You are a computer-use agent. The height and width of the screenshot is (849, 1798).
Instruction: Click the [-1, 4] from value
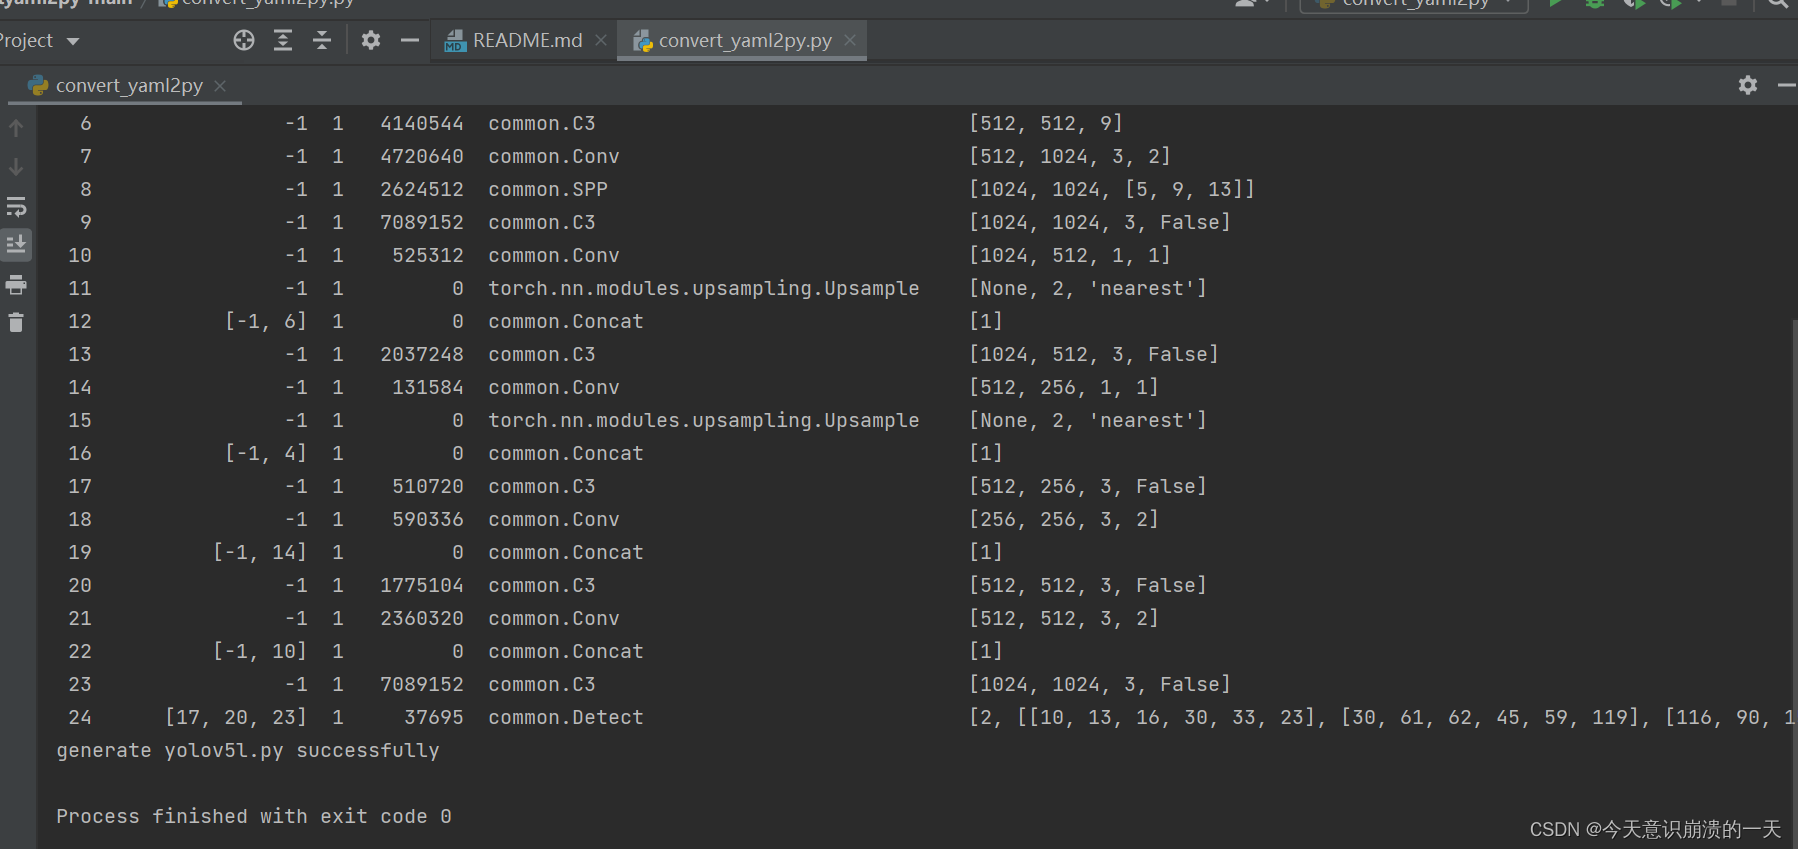(266, 453)
